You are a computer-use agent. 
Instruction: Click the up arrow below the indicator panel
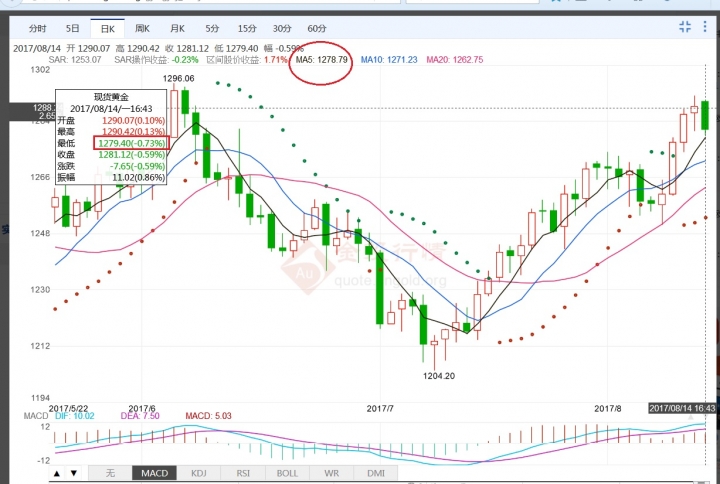click(57, 473)
